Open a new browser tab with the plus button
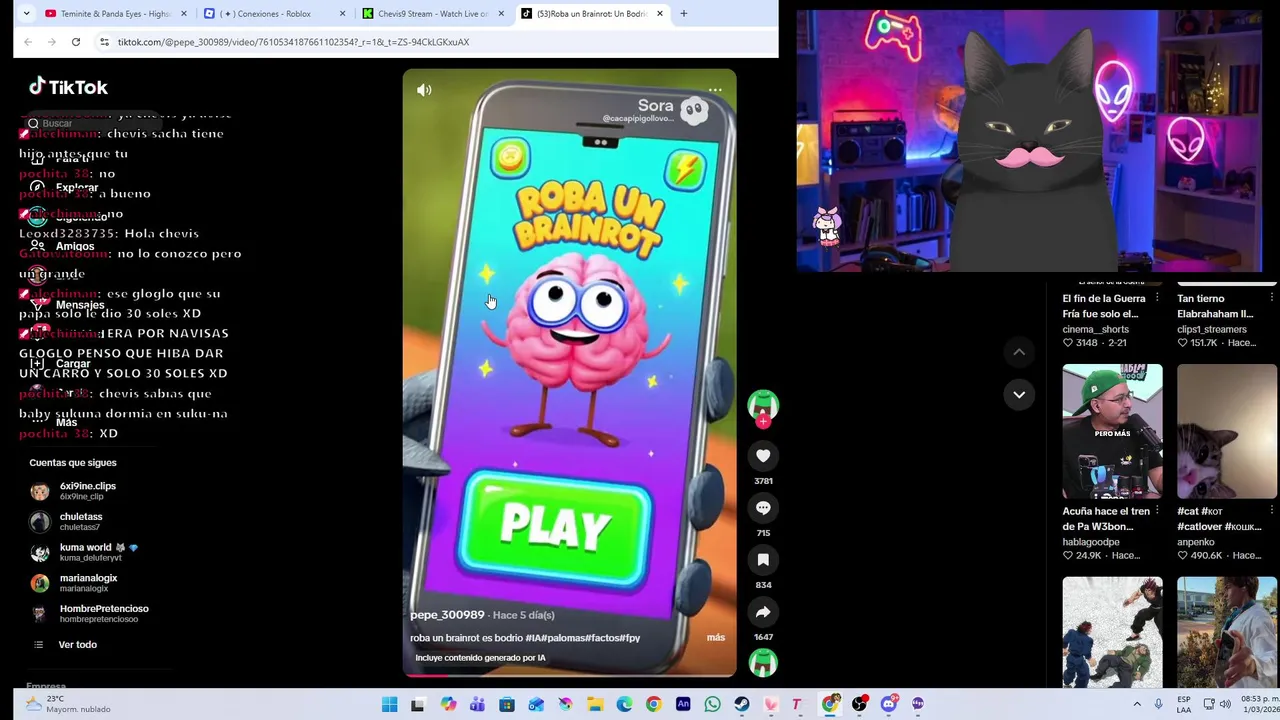 point(684,14)
